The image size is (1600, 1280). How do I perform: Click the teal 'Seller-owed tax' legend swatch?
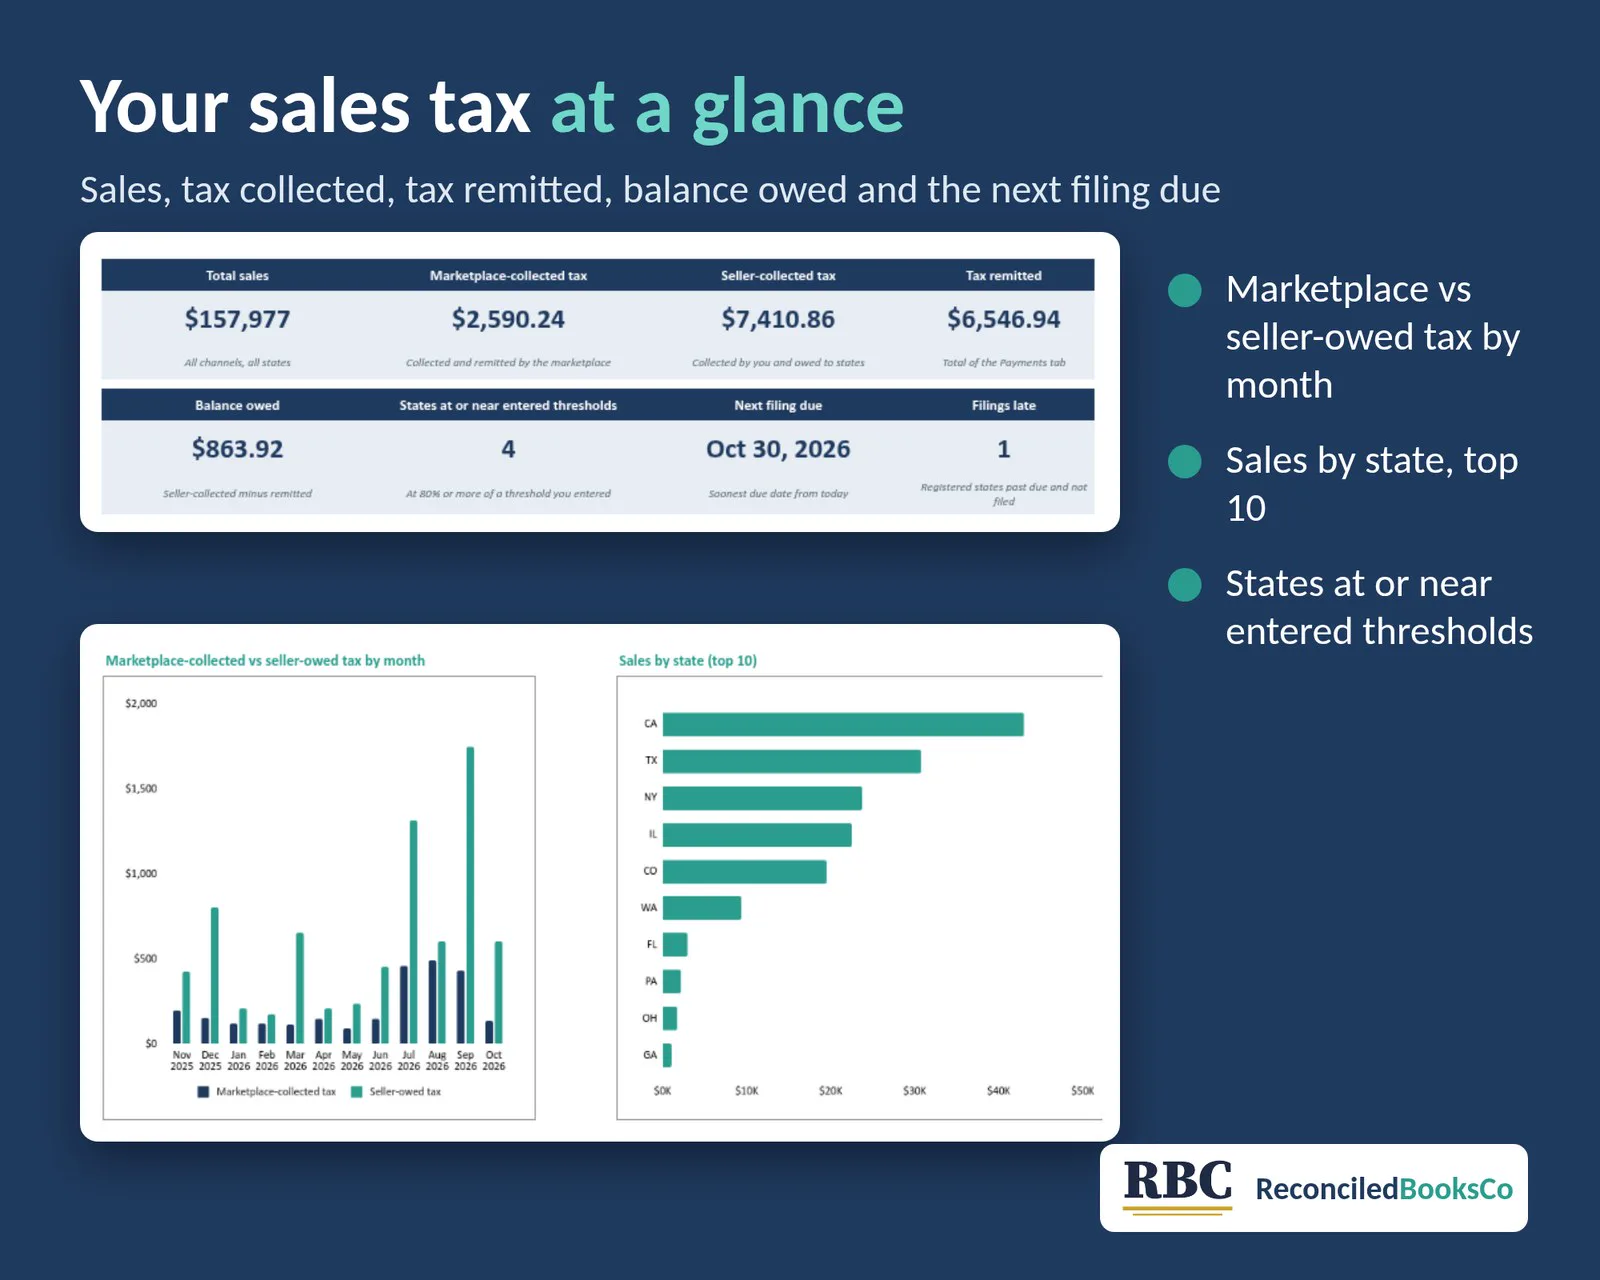[x=356, y=1092]
